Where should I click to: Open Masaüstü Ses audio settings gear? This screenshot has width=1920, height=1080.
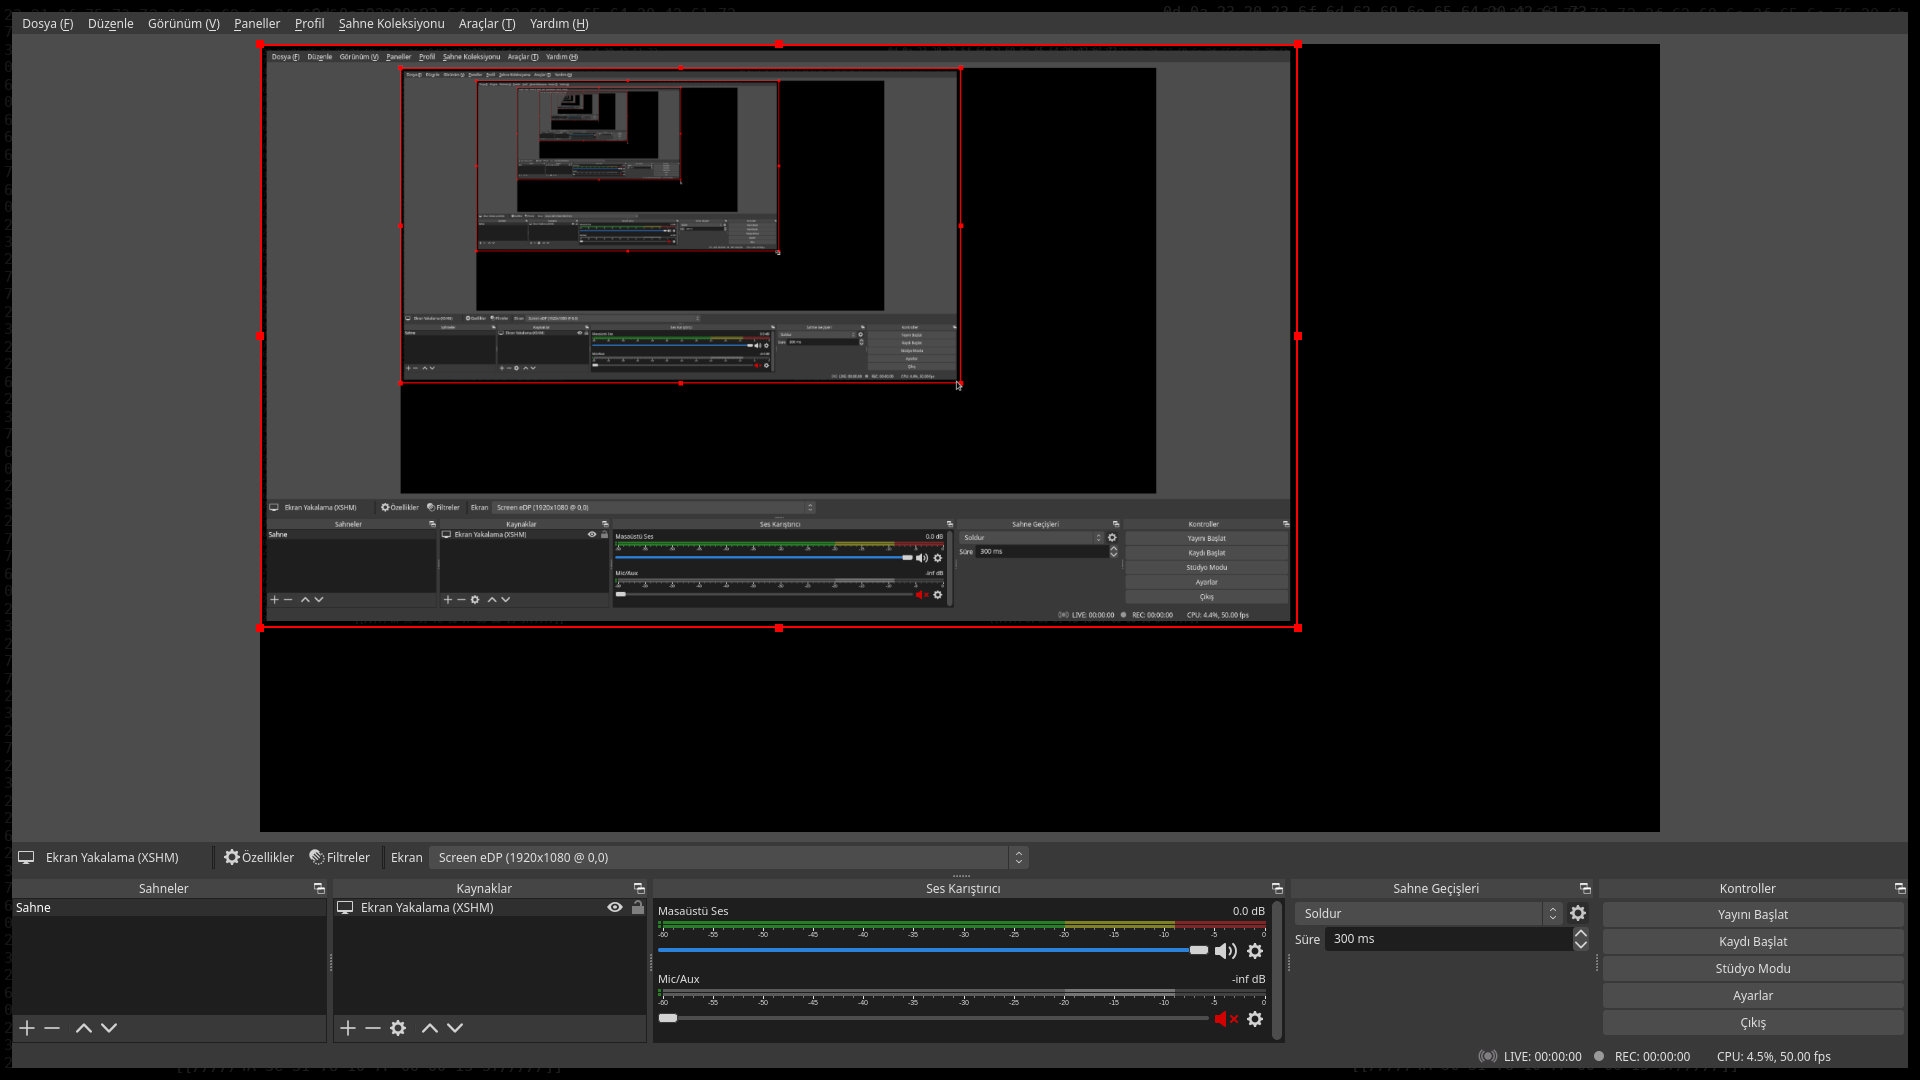(1255, 951)
